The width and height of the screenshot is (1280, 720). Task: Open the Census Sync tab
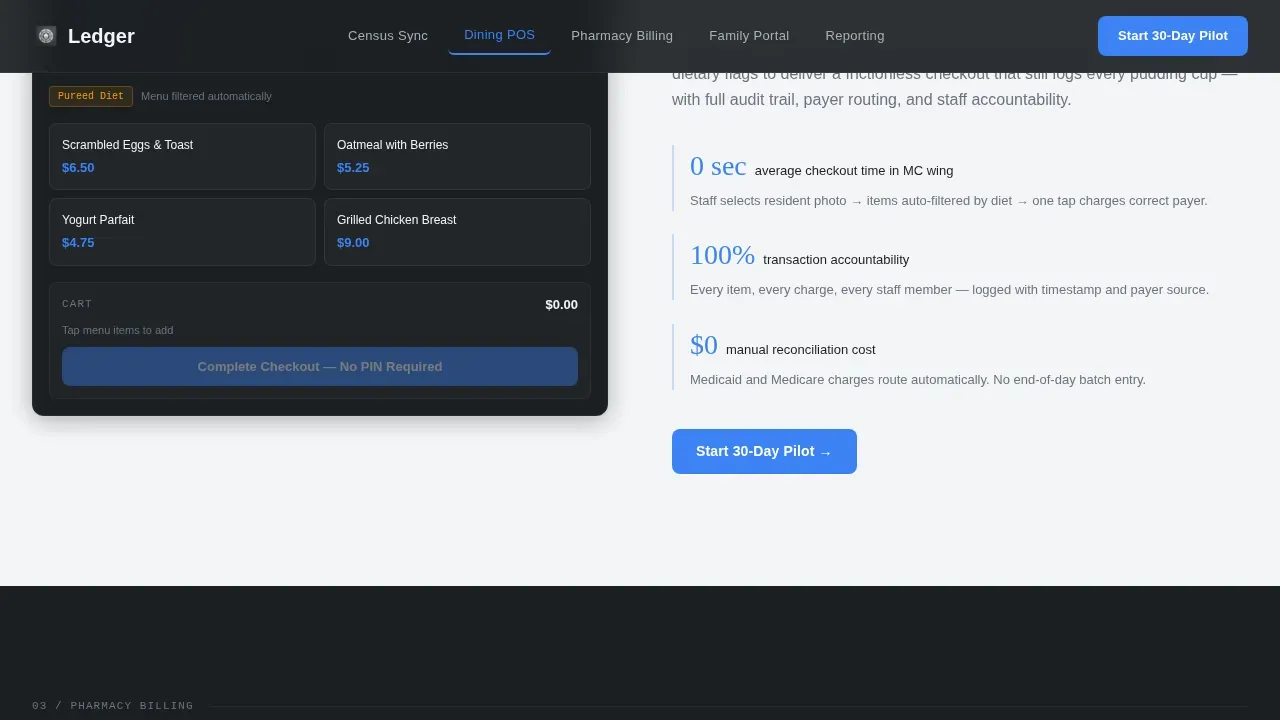388,36
